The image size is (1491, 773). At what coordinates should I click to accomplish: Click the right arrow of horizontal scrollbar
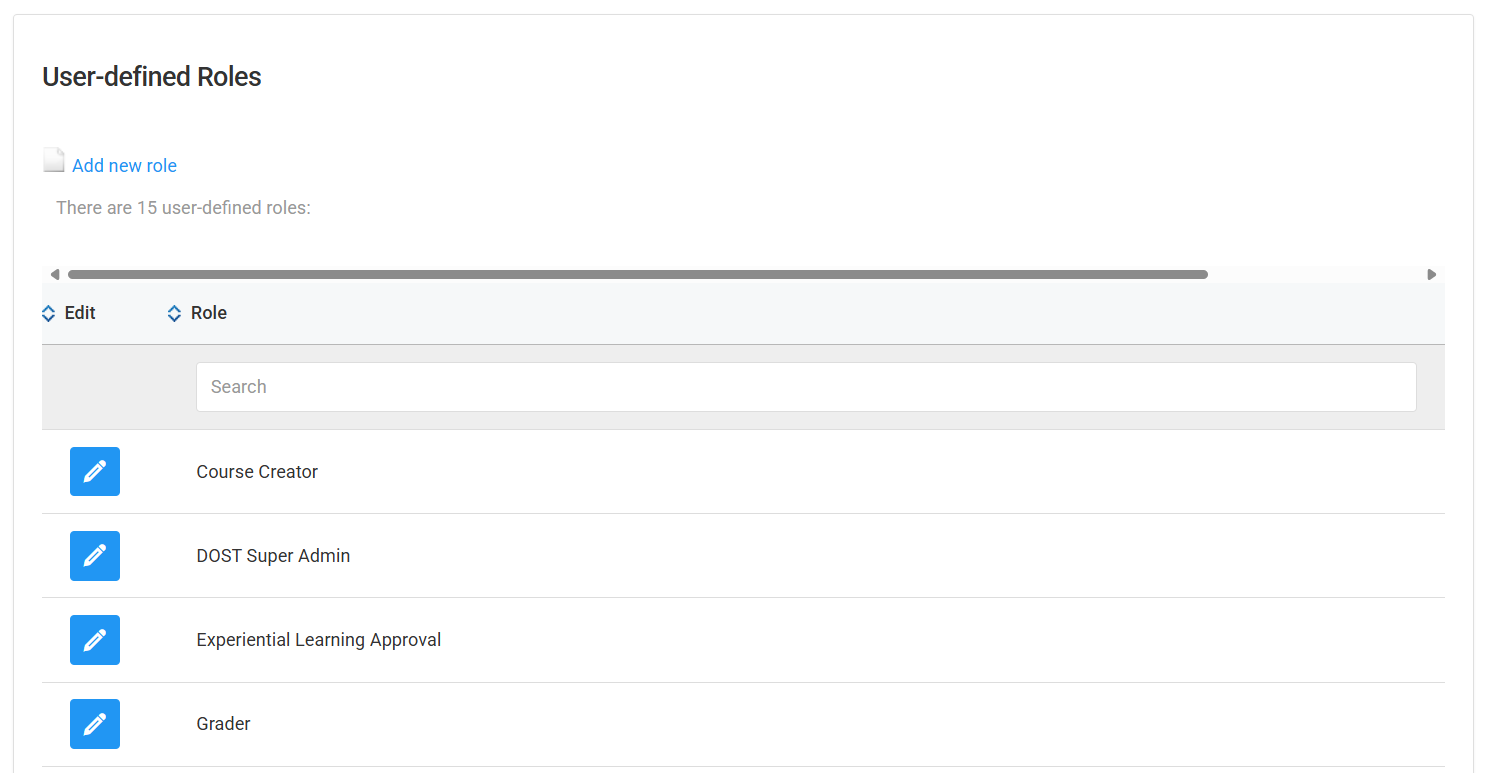click(x=1431, y=274)
